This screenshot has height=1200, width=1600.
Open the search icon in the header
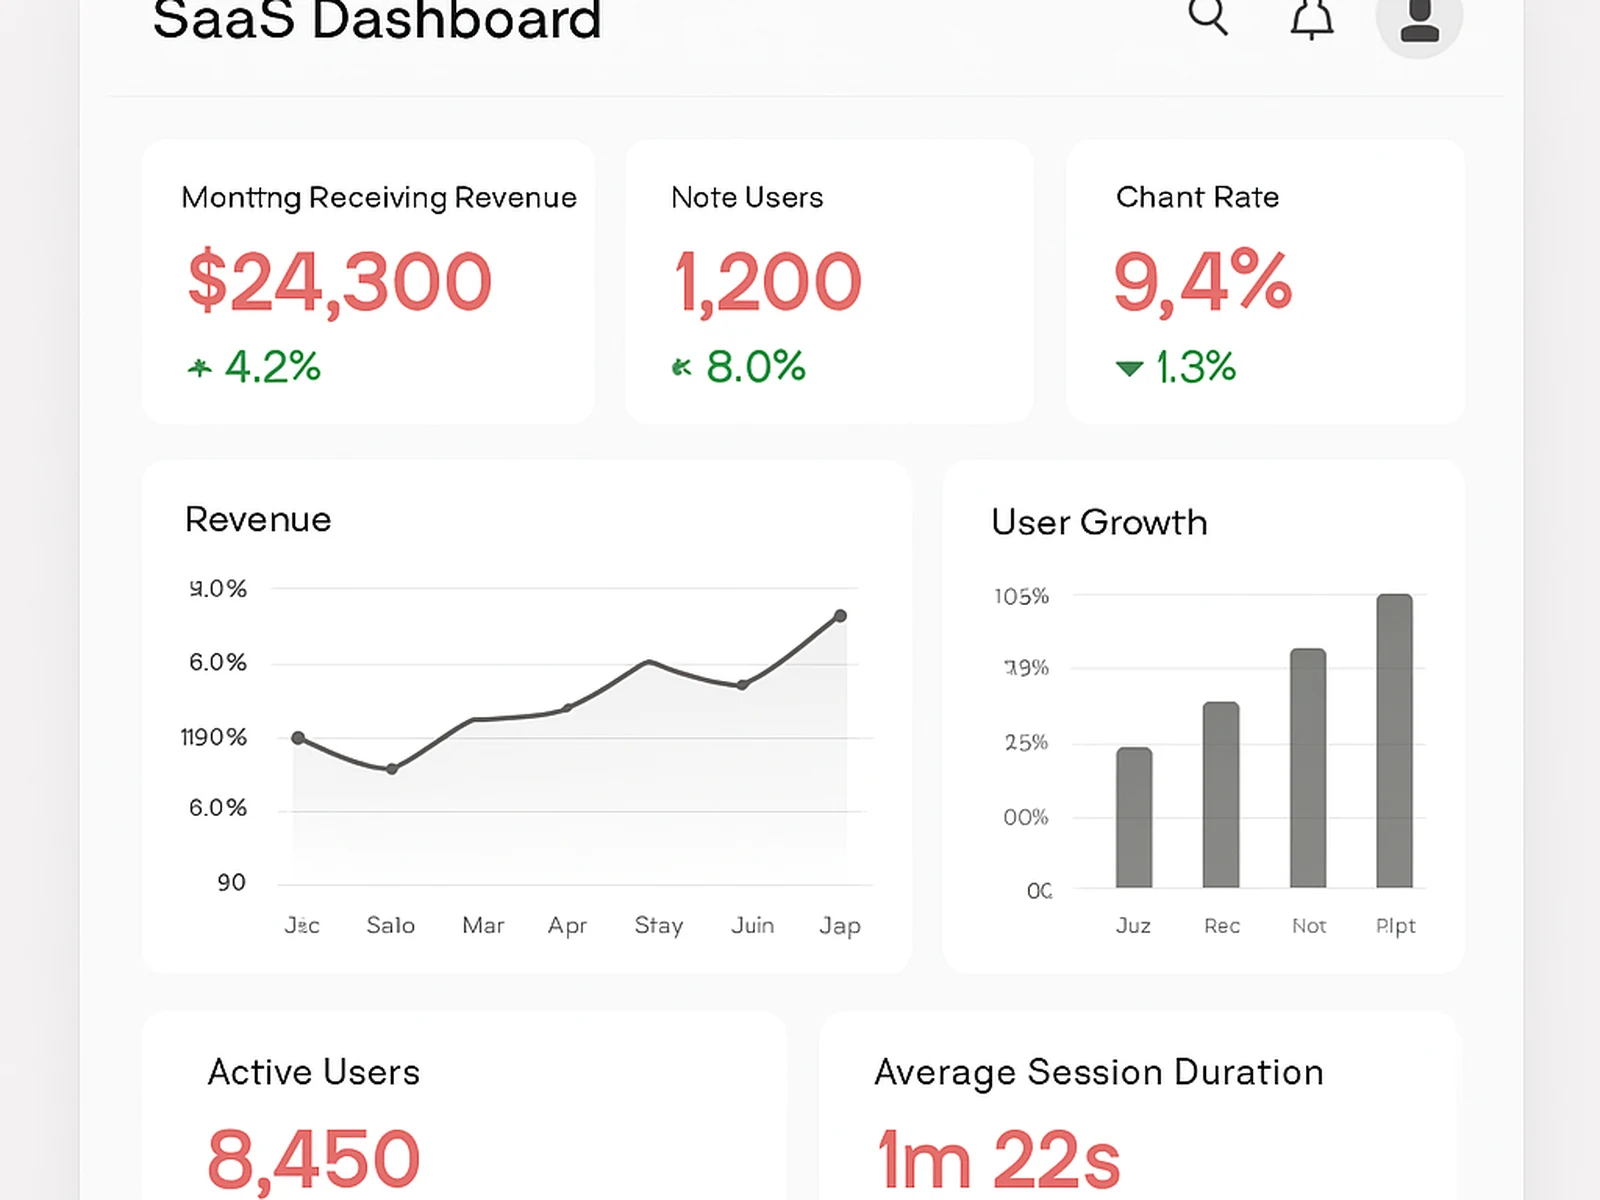[x=1209, y=17]
